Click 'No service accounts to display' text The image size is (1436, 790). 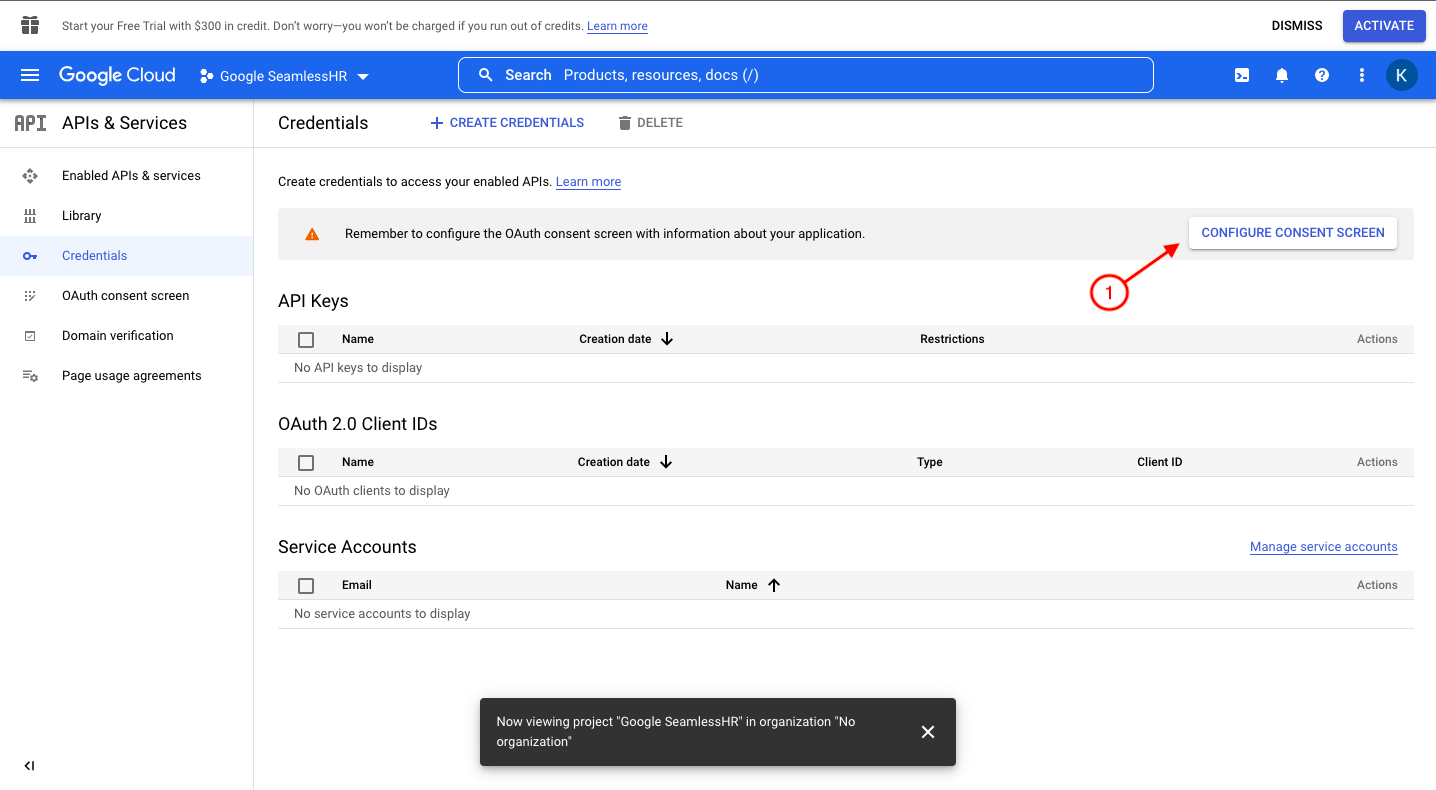pos(382,614)
